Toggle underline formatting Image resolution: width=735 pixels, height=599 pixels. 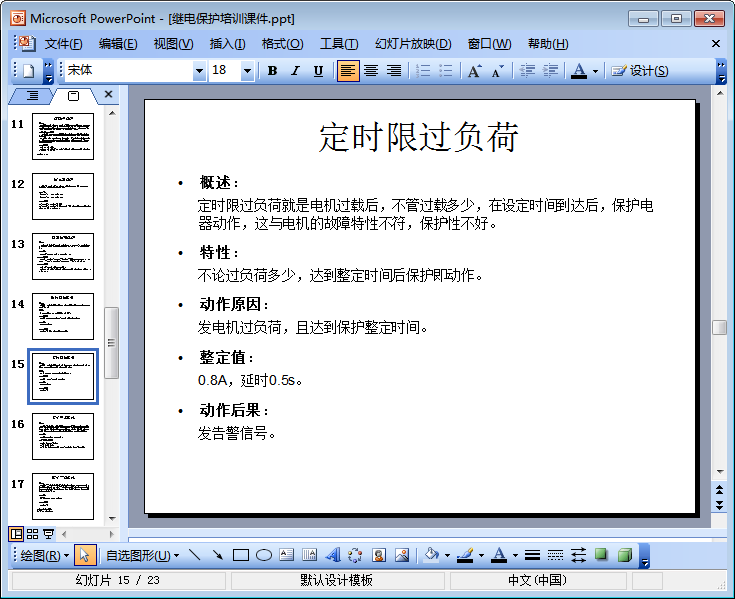[318, 71]
